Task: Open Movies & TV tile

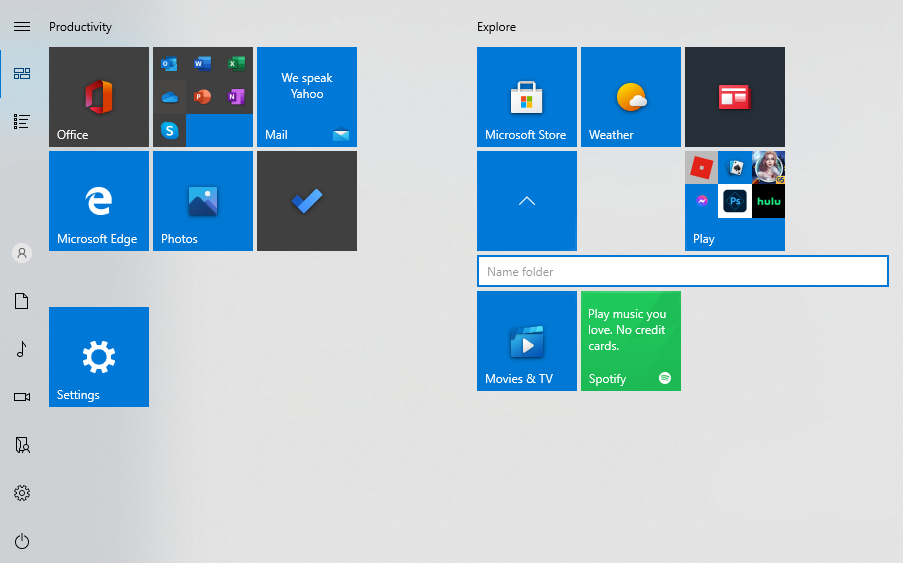Action: (x=526, y=341)
